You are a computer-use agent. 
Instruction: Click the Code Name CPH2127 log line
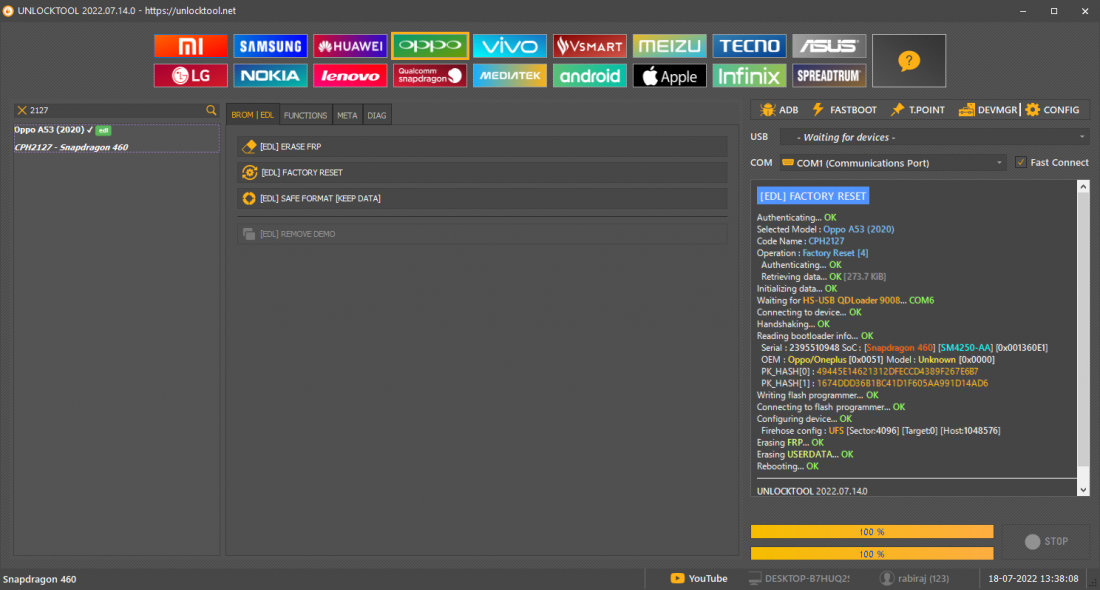[x=800, y=241]
